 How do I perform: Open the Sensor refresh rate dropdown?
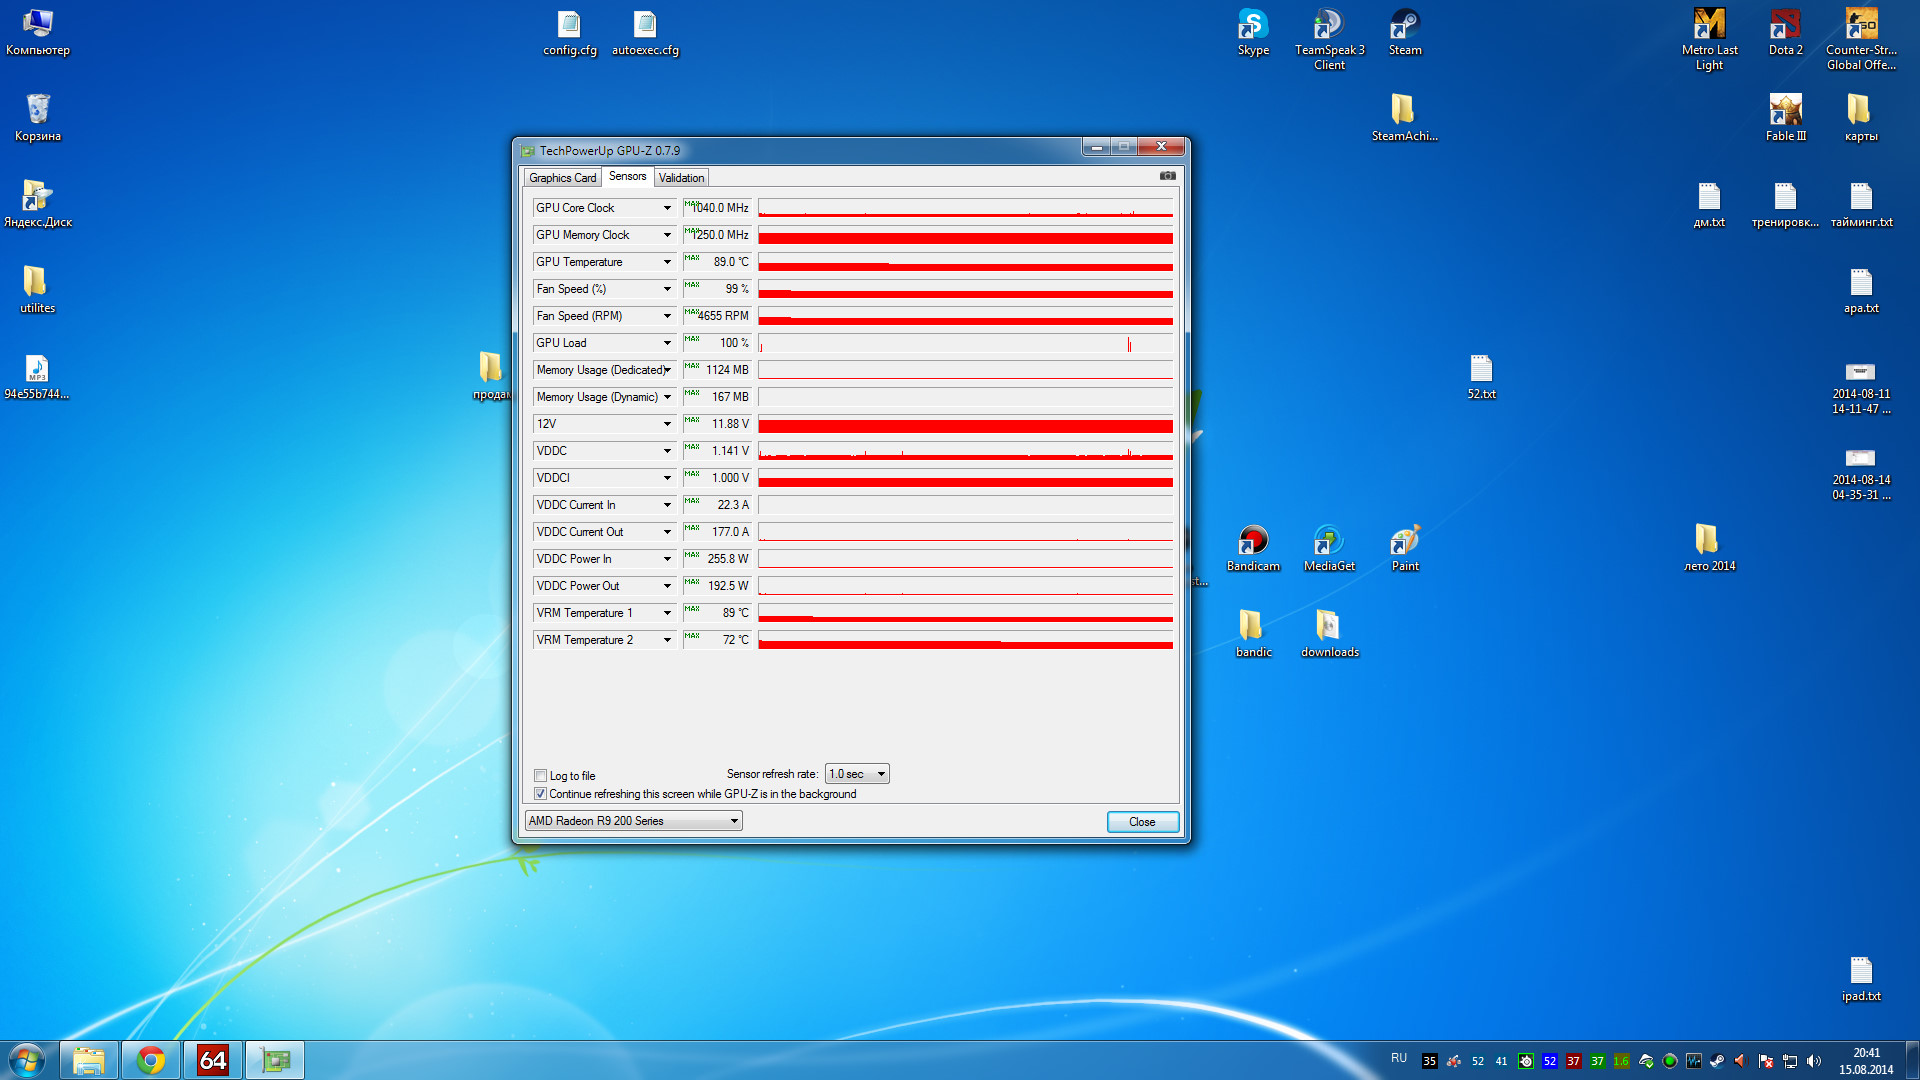click(x=857, y=774)
